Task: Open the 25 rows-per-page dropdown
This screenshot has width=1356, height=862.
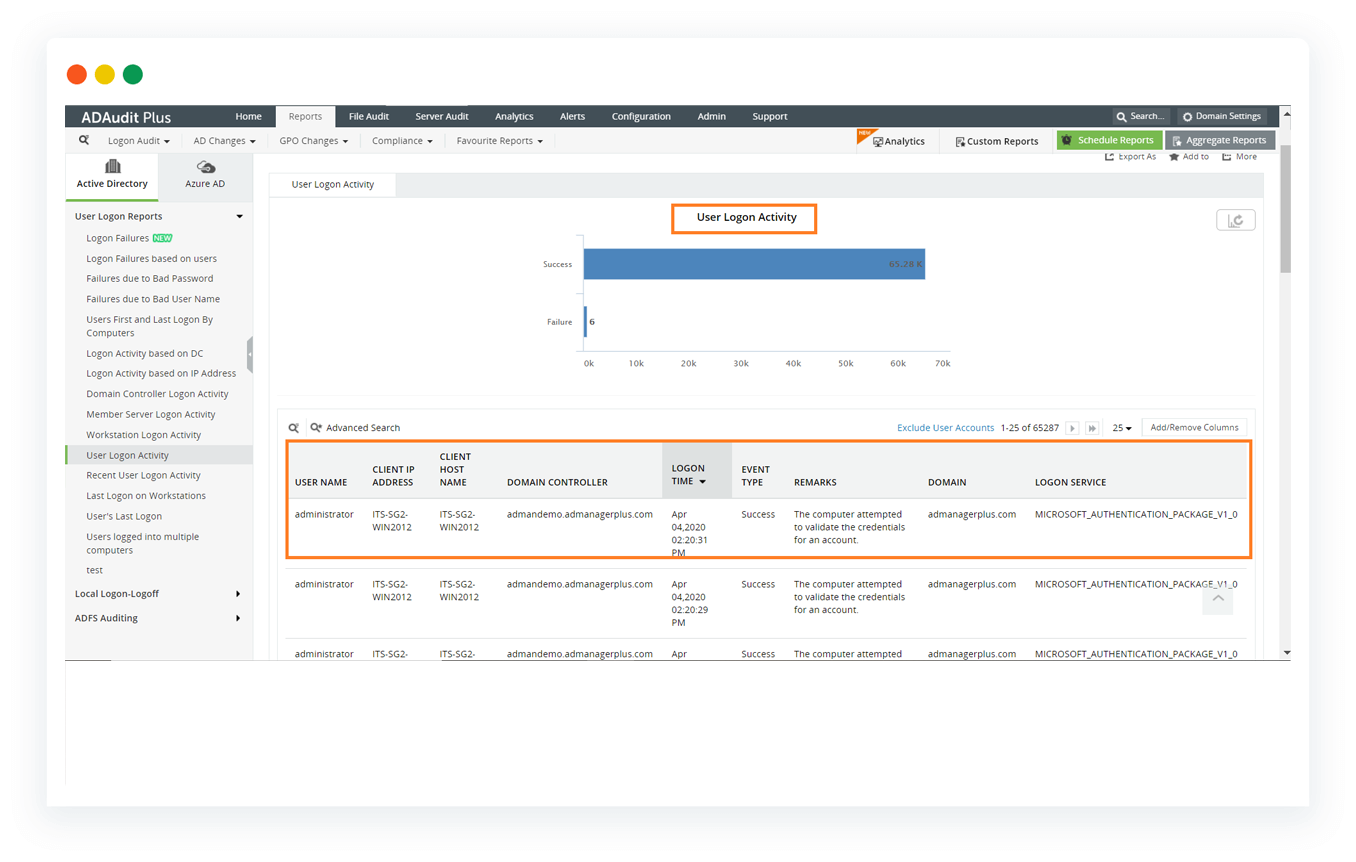Action: coord(1122,428)
